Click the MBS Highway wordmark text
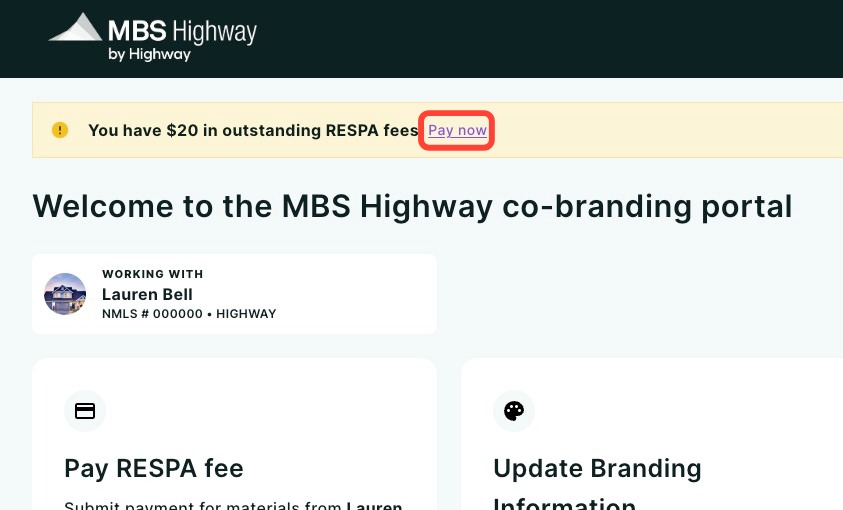The image size is (843, 510). (x=182, y=31)
